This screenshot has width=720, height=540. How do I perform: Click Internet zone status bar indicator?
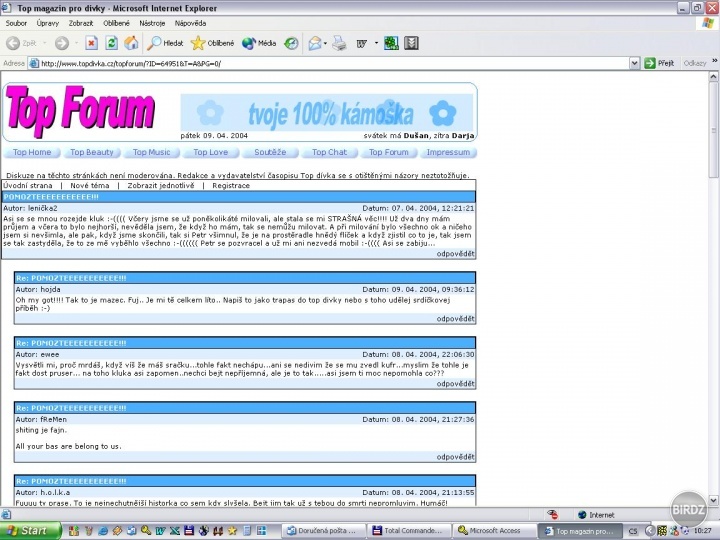596,515
